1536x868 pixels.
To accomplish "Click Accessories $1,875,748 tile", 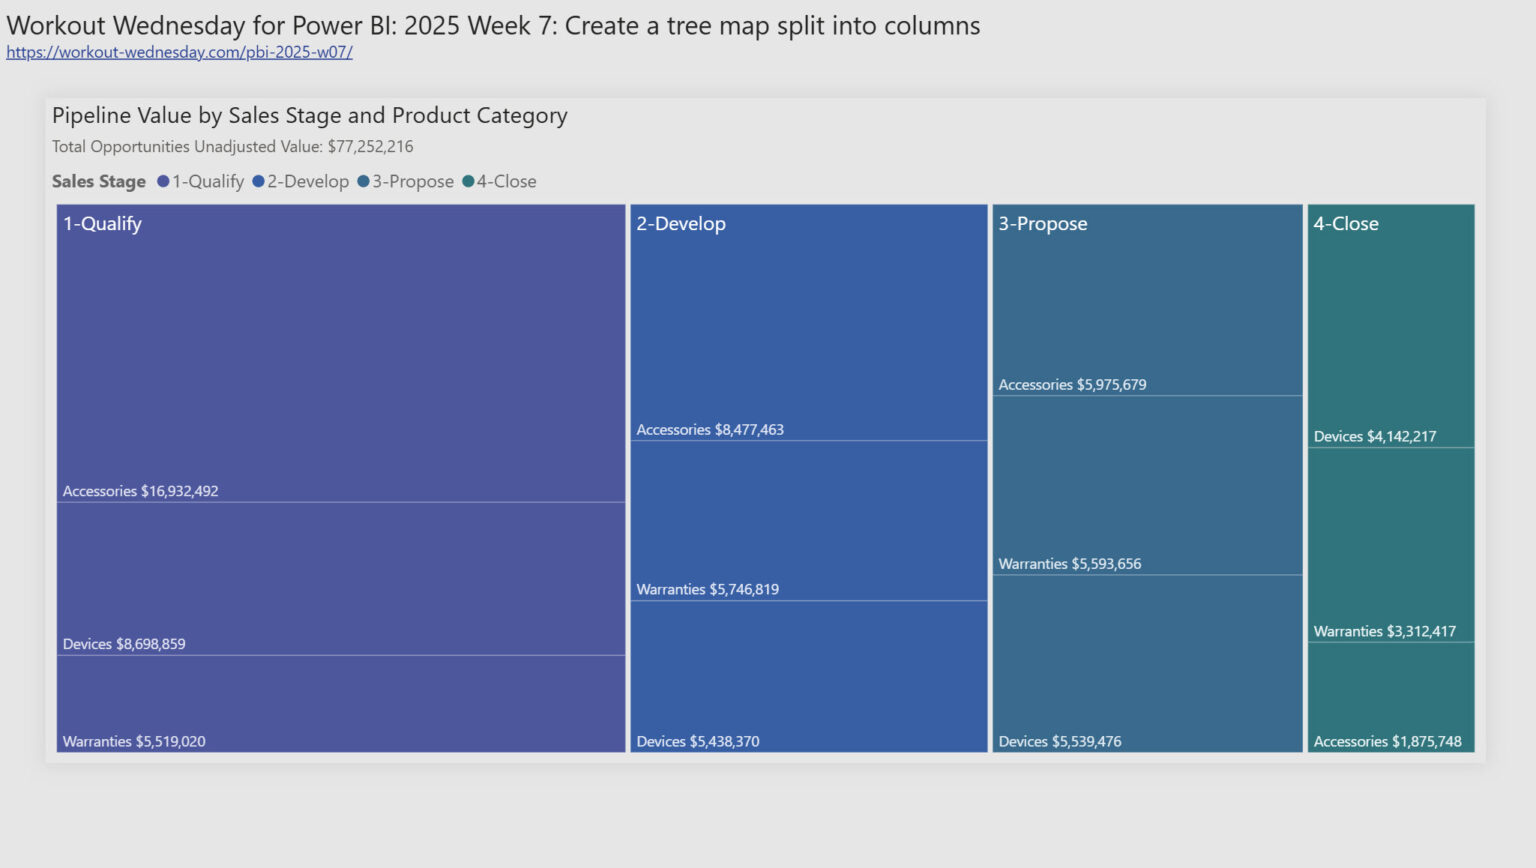I will [x=1391, y=700].
